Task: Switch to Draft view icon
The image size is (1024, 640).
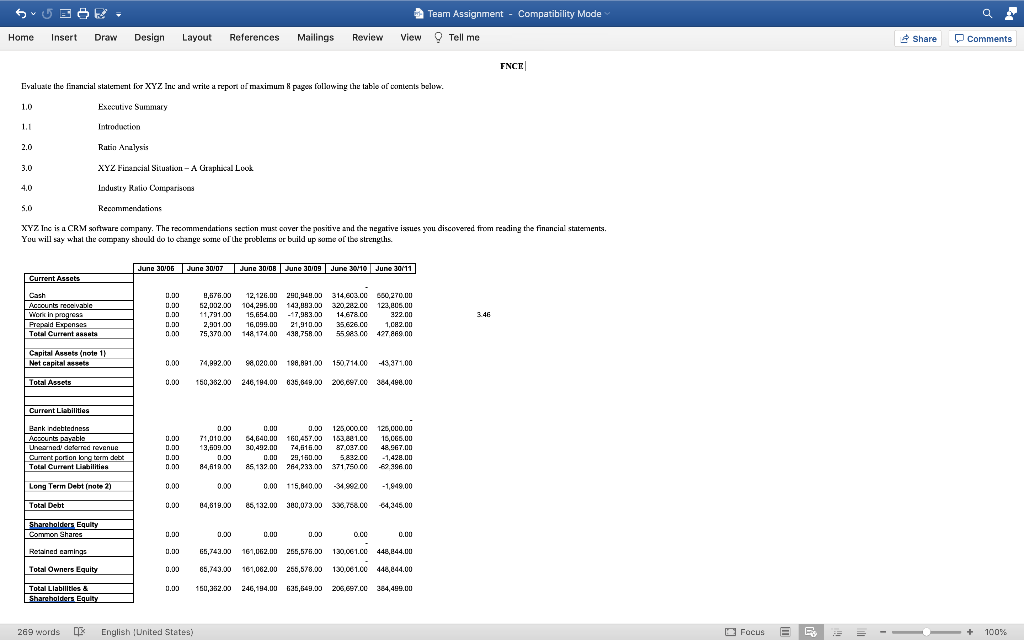Action: (x=861, y=632)
